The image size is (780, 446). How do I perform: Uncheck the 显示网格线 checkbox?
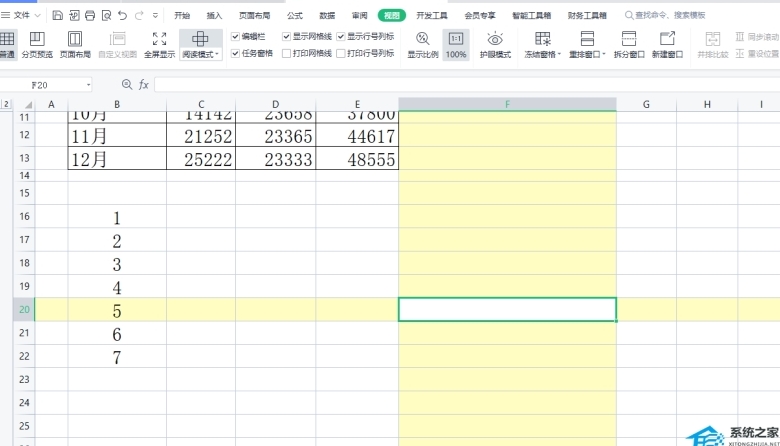286,36
